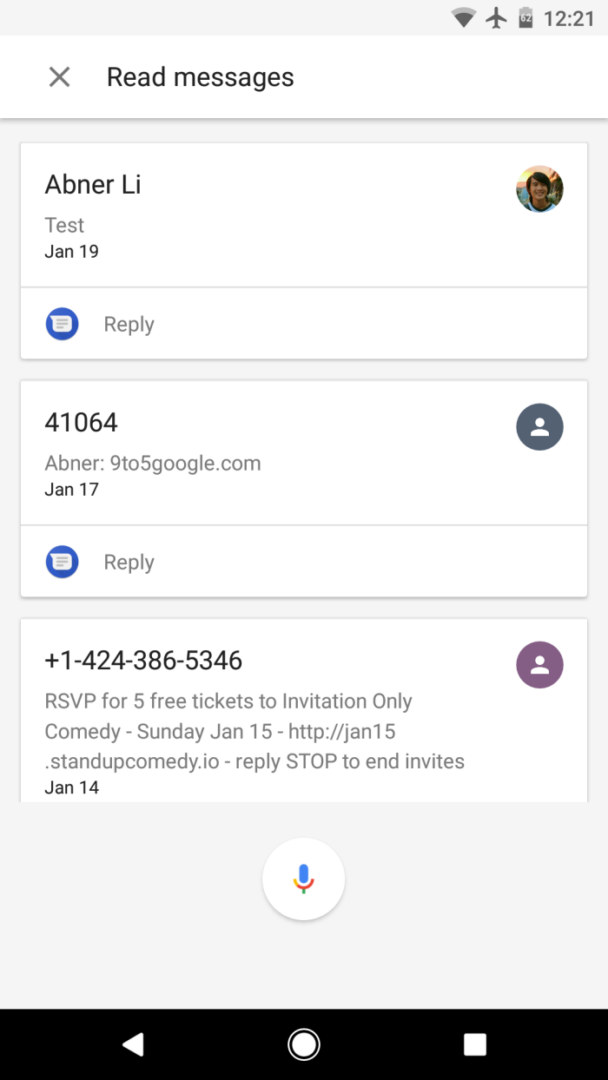Close the Read messages screen
Image resolution: width=608 pixels, height=1080 pixels.
point(59,77)
